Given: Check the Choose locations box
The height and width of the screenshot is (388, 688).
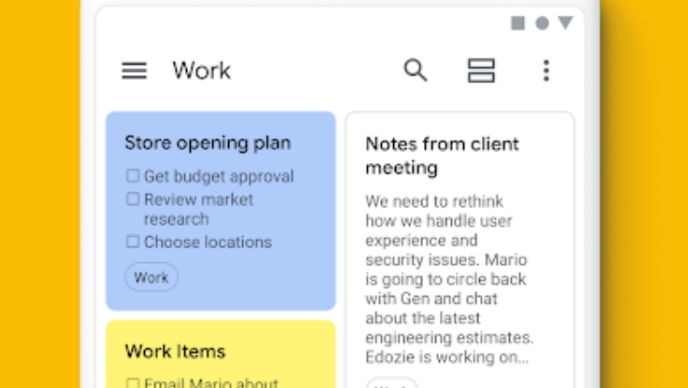Looking at the screenshot, I should (133, 242).
